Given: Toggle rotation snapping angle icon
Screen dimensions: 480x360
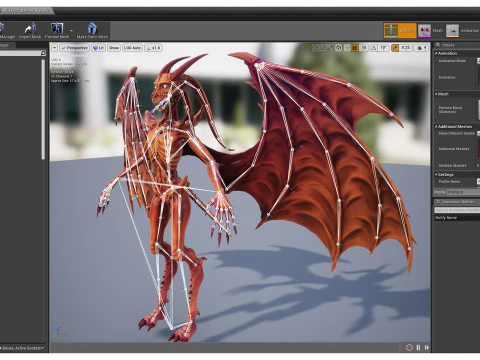Looking at the screenshot, I should [x=374, y=48].
